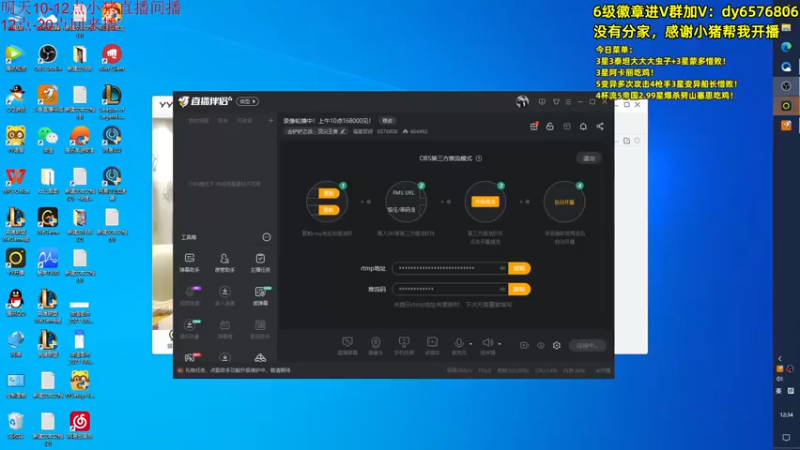Click the gift box icon with red badge
The height and width of the screenshot is (450, 800).
tap(534, 126)
